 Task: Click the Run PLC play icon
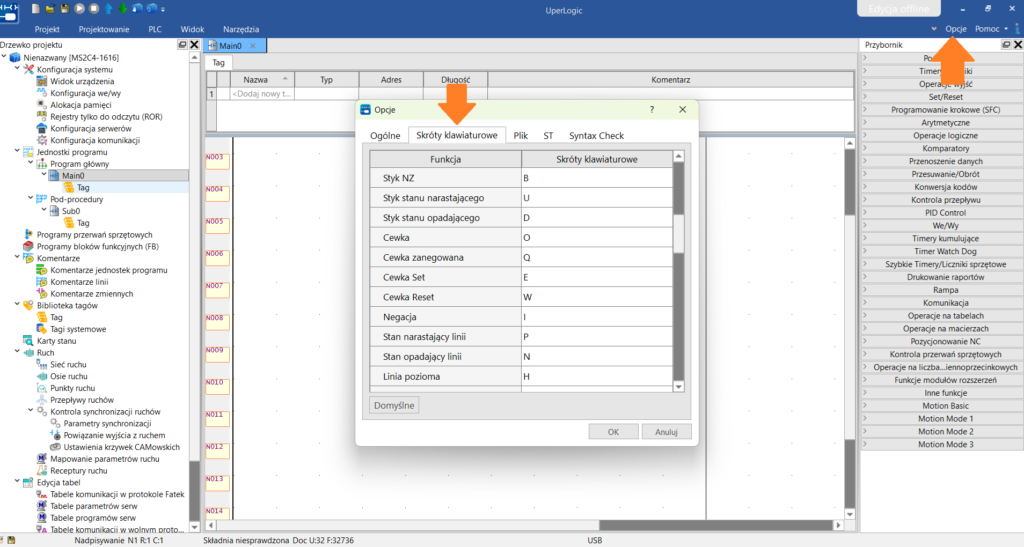tap(79, 8)
